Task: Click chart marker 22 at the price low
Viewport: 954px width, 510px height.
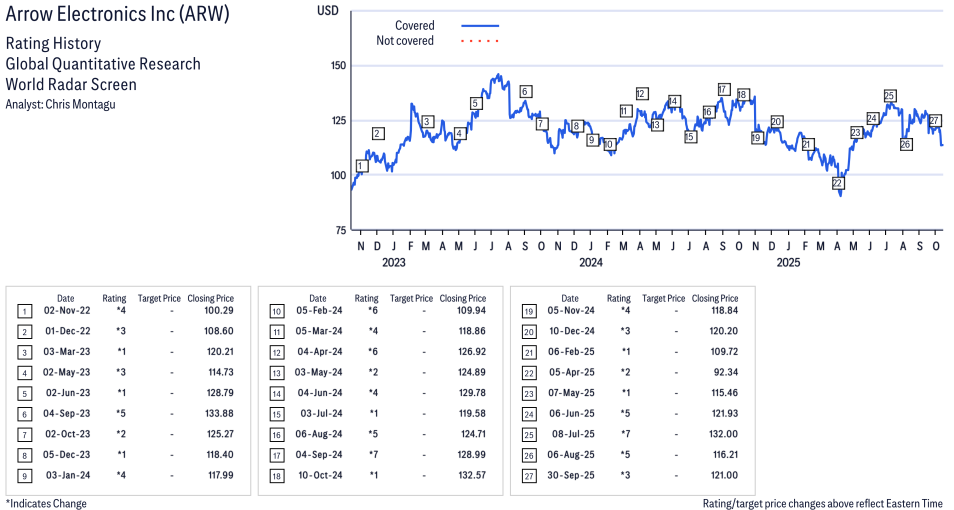Action: pos(838,183)
